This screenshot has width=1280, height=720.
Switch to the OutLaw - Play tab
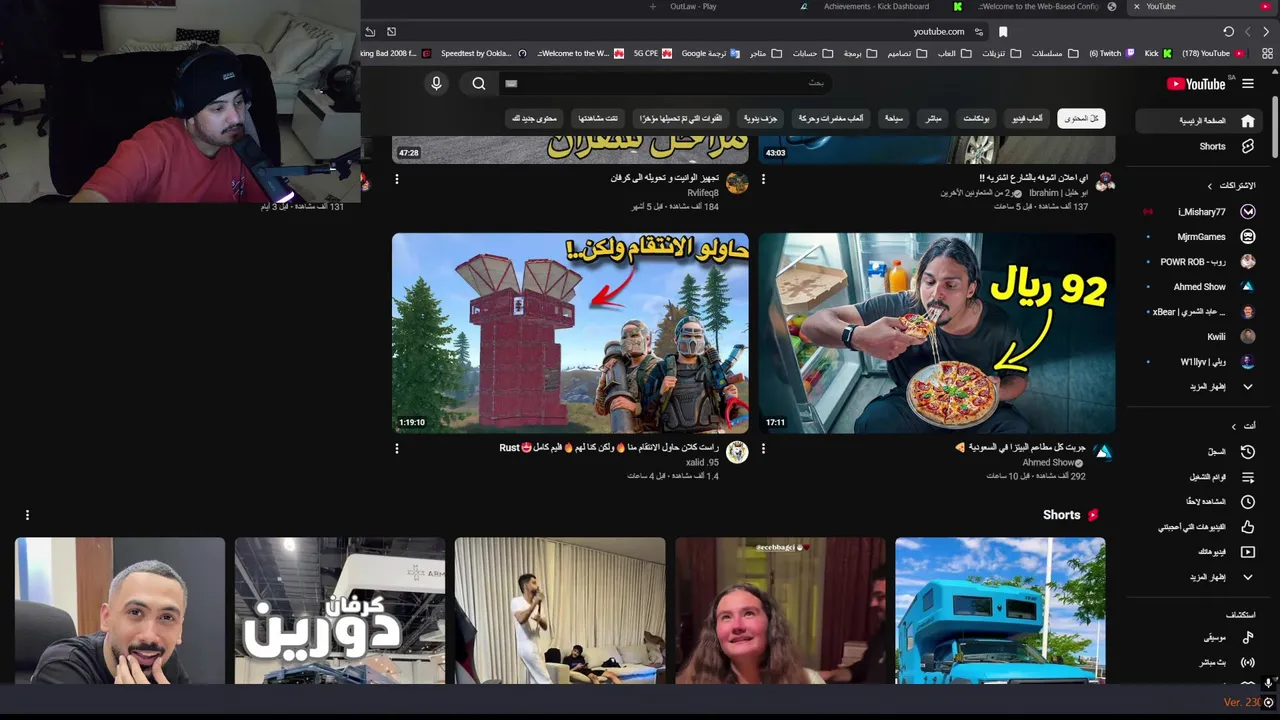[x=693, y=7]
